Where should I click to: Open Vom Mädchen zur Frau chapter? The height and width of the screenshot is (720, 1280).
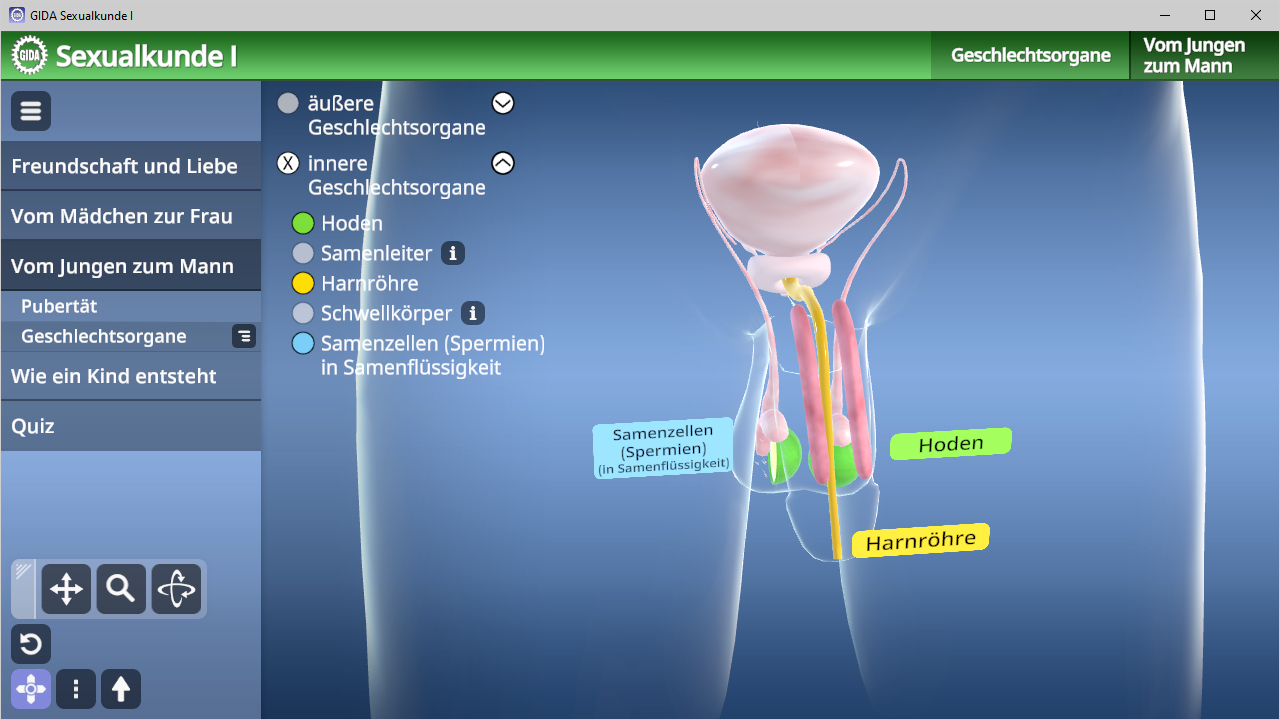131,216
